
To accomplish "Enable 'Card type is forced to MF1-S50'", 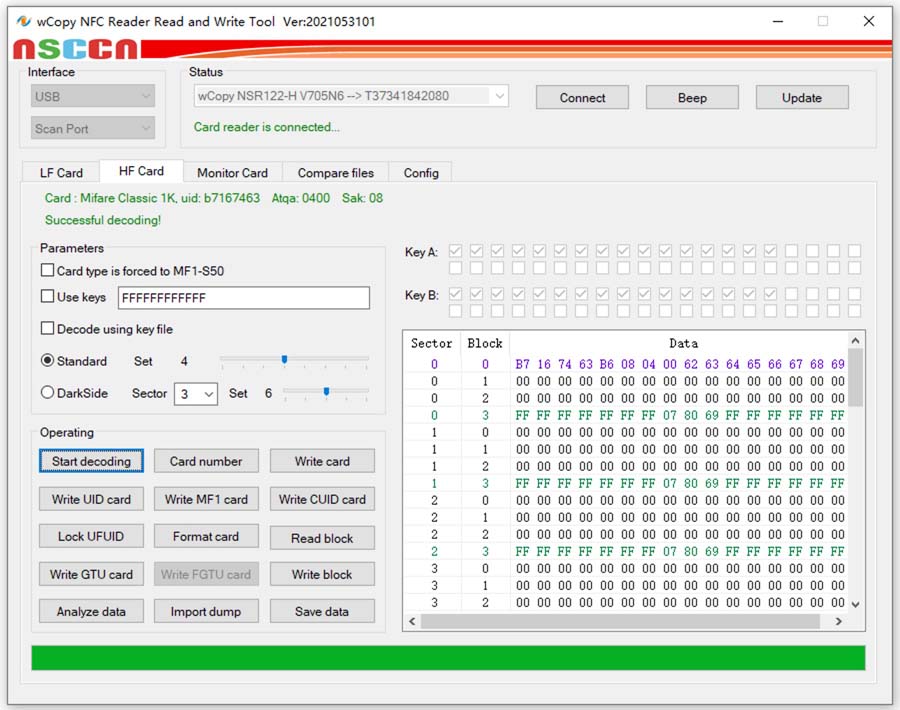I will pos(48,270).
